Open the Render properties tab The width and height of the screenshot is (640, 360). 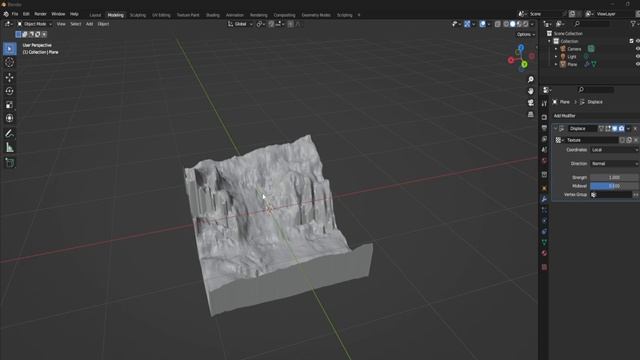click(x=544, y=118)
